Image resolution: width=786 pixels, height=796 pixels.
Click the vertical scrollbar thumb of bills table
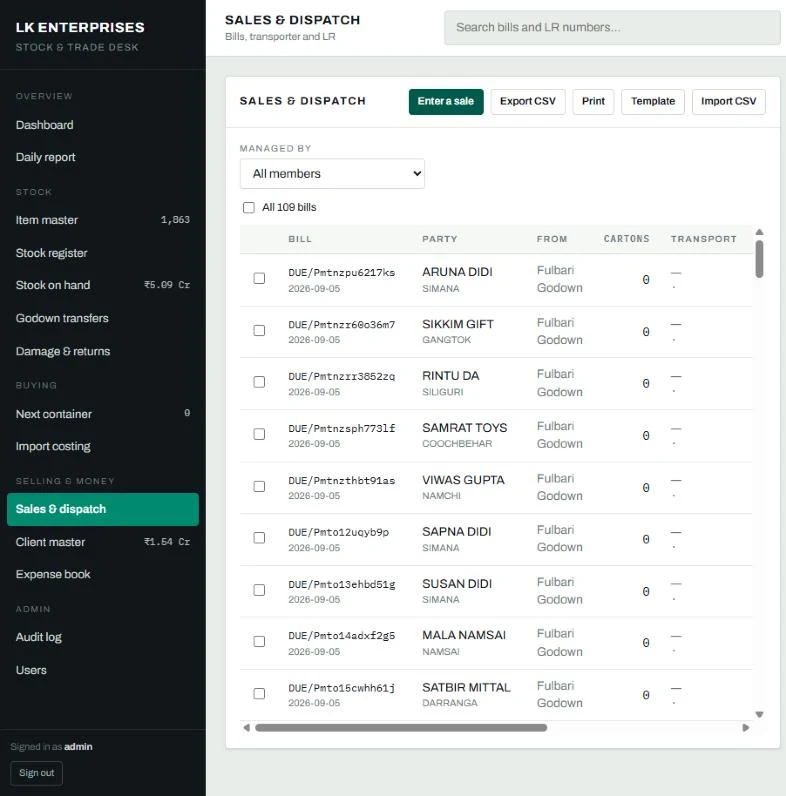tap(759, 259)
